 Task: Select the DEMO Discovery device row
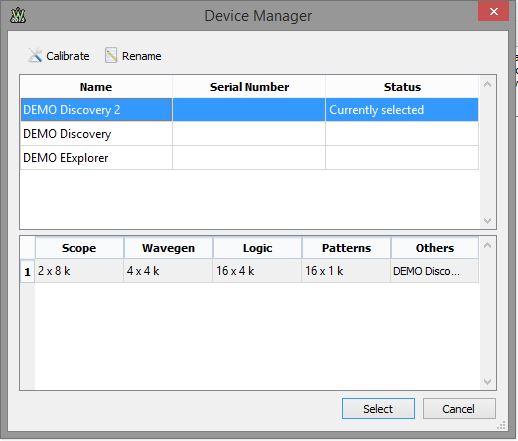click(x=249, y=134)
